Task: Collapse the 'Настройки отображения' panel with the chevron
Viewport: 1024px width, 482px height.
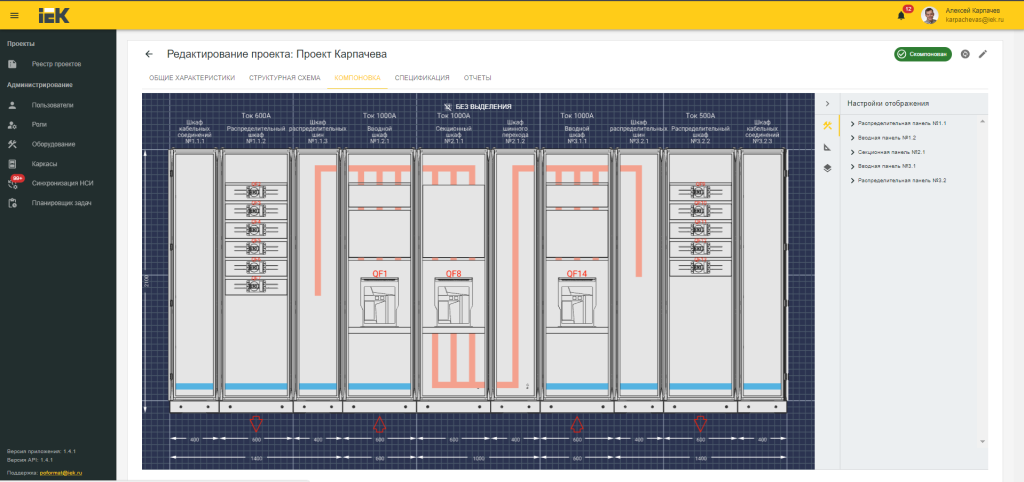Action: pyautogui.click(x=827, y=104)
